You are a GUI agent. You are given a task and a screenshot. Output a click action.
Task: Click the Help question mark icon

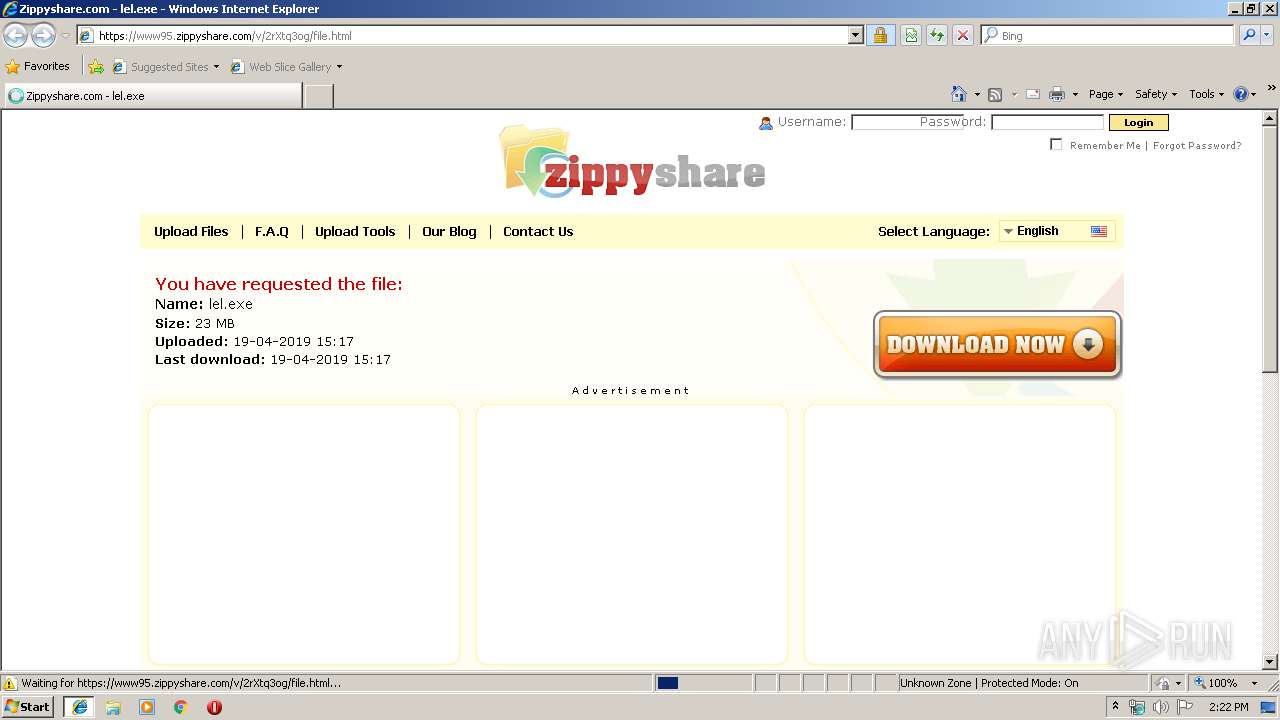1240,94
